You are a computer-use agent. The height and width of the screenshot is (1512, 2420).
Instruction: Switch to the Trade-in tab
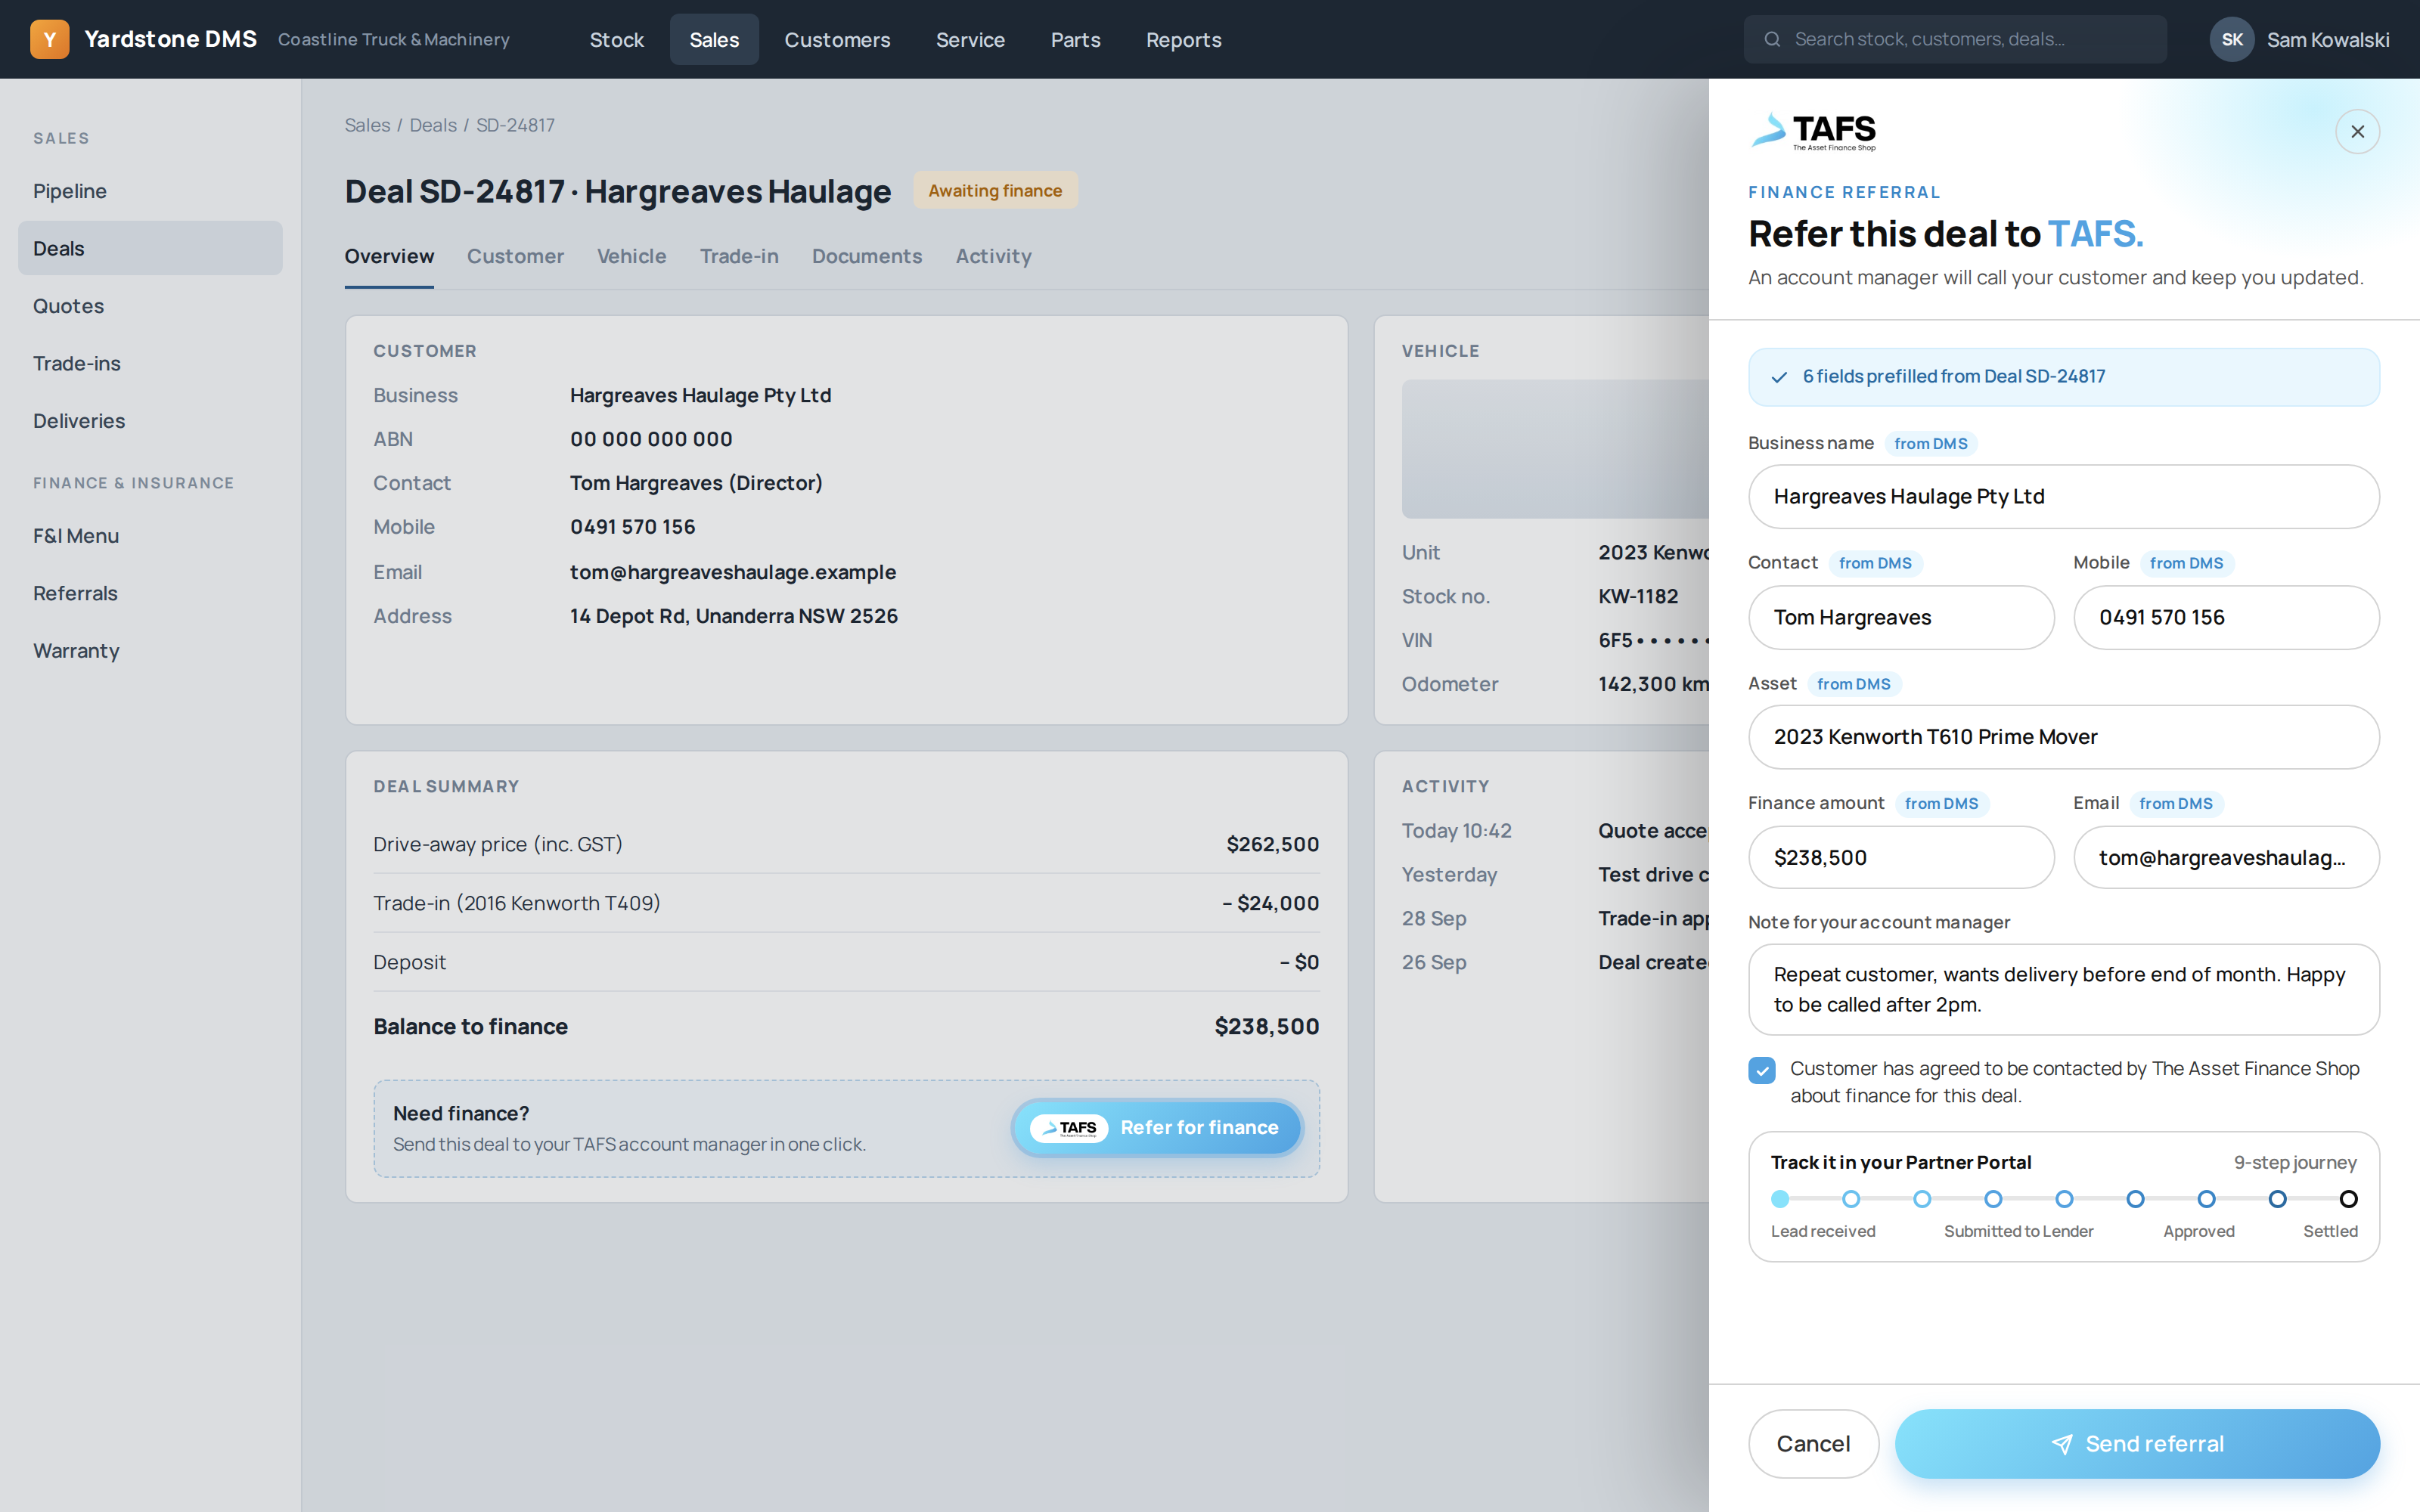click(x=739, y=256)
